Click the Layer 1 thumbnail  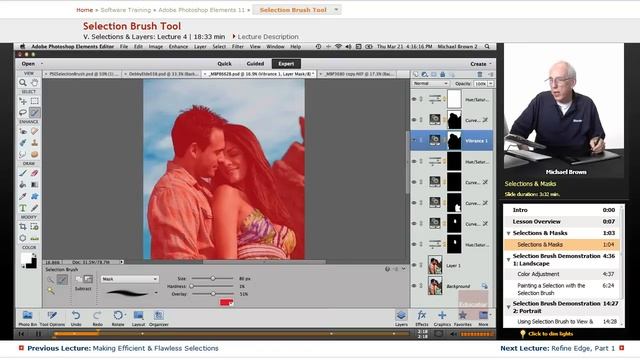pos(435,265)
